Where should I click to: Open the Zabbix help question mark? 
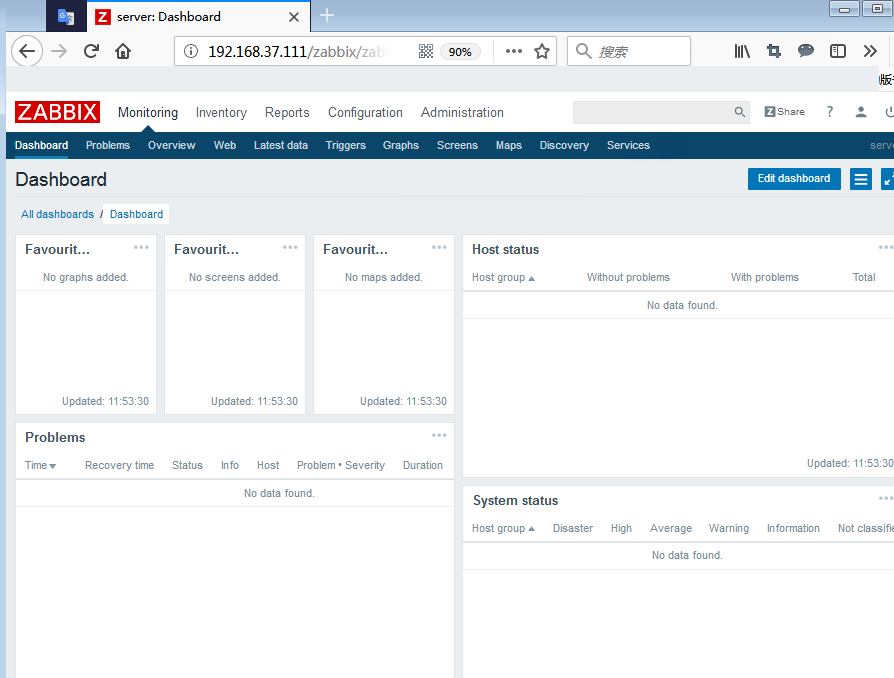(x=829, y=112)
